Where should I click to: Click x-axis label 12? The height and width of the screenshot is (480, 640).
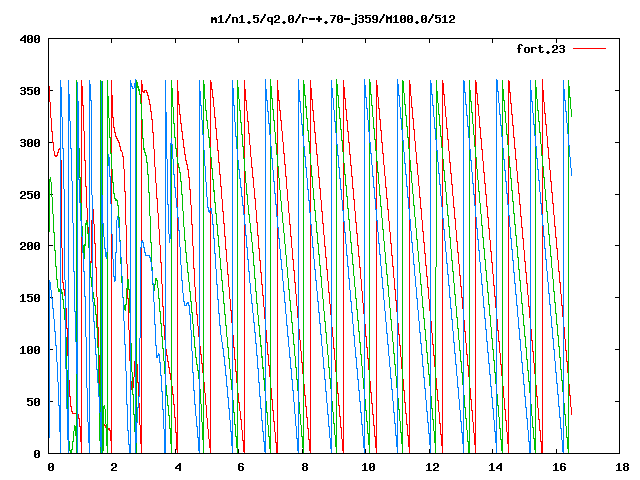click(x=432, y=467)
